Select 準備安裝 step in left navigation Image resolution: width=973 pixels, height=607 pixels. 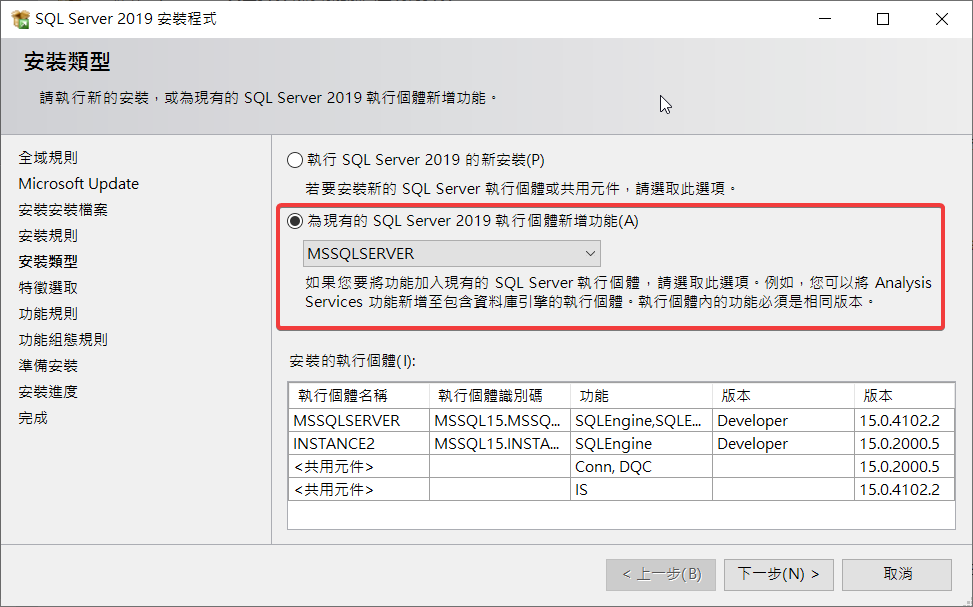click(48, 366)
